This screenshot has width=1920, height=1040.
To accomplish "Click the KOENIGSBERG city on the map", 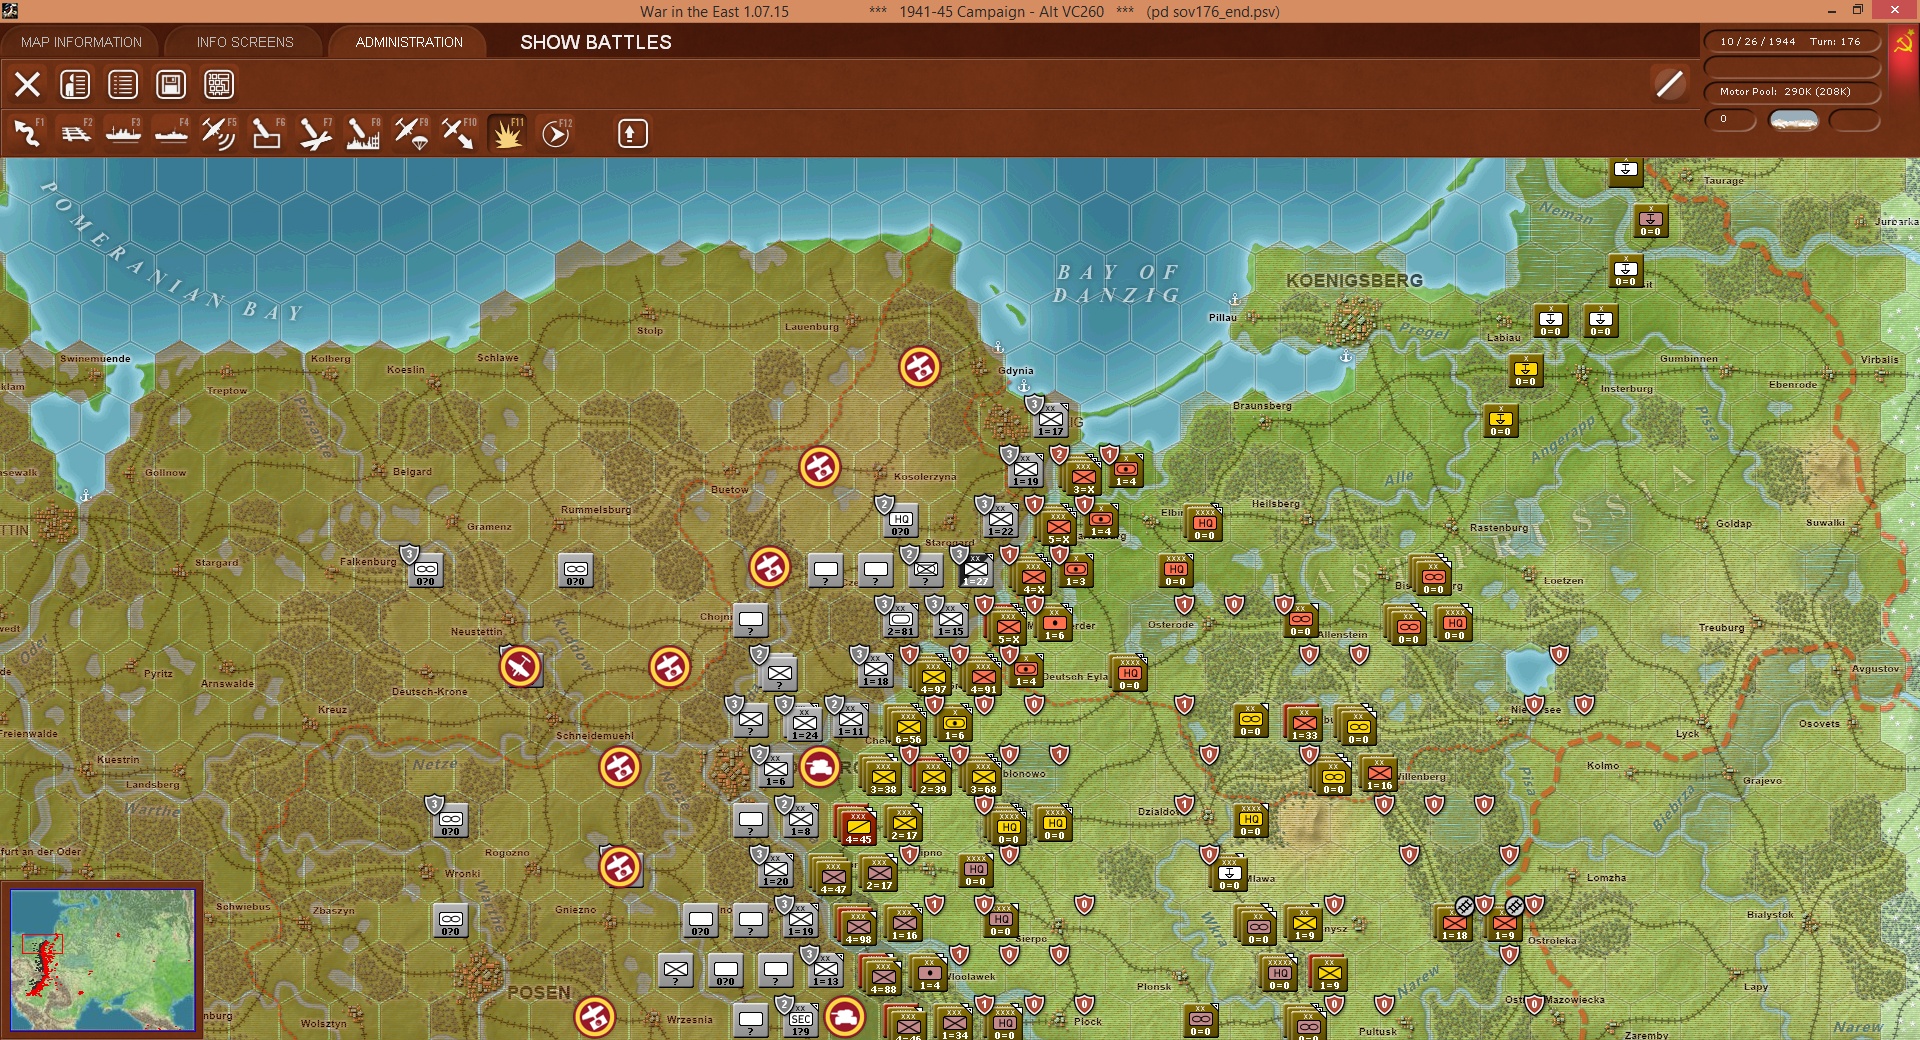I will pyautogui.click(x=1354, y=323).
